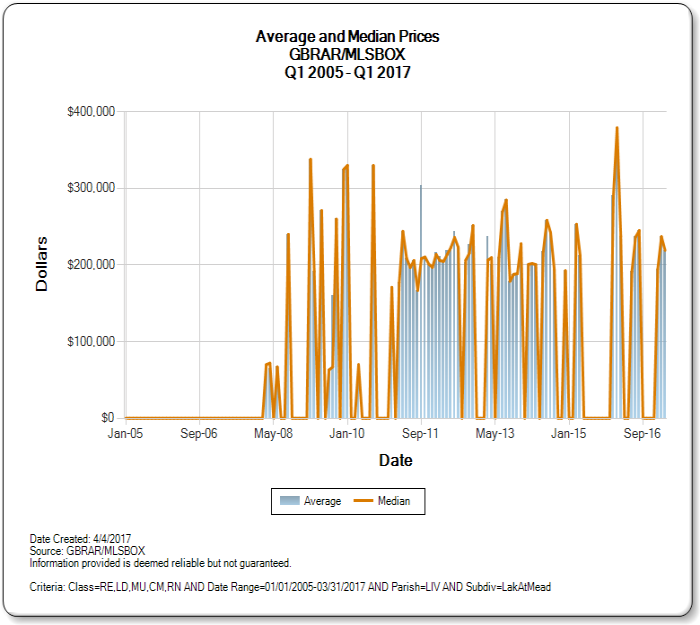Click the chart title 'Average and Median Prices'

[x=347, y=37]
